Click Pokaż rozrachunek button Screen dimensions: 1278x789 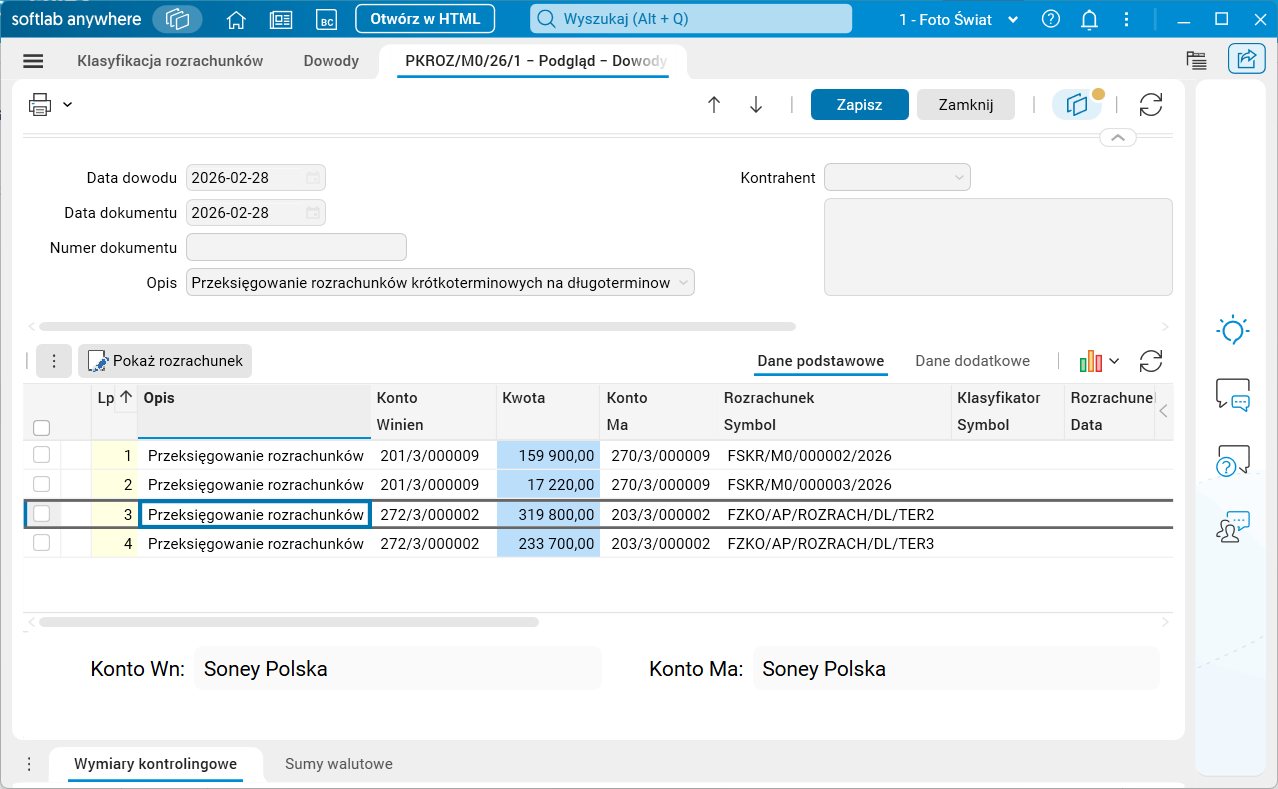[165, 361]
